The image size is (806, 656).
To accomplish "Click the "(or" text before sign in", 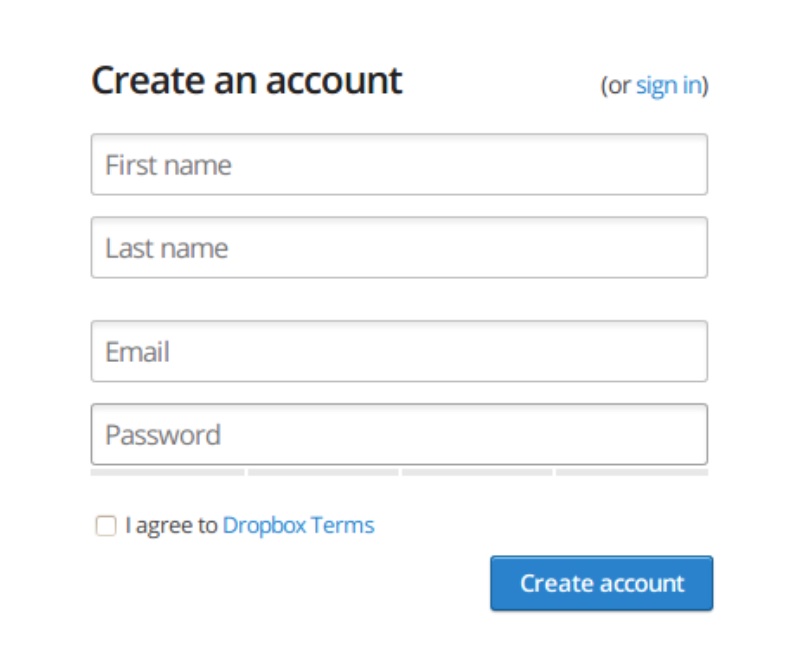I will (616, 86).
